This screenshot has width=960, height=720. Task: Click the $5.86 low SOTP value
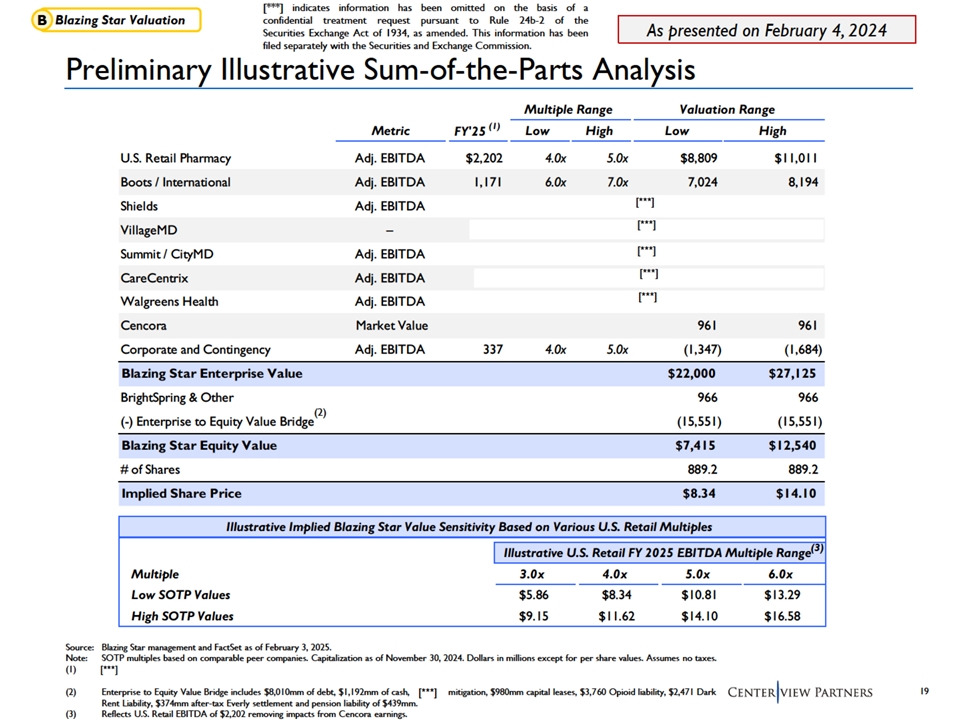(x=534, y=595)
